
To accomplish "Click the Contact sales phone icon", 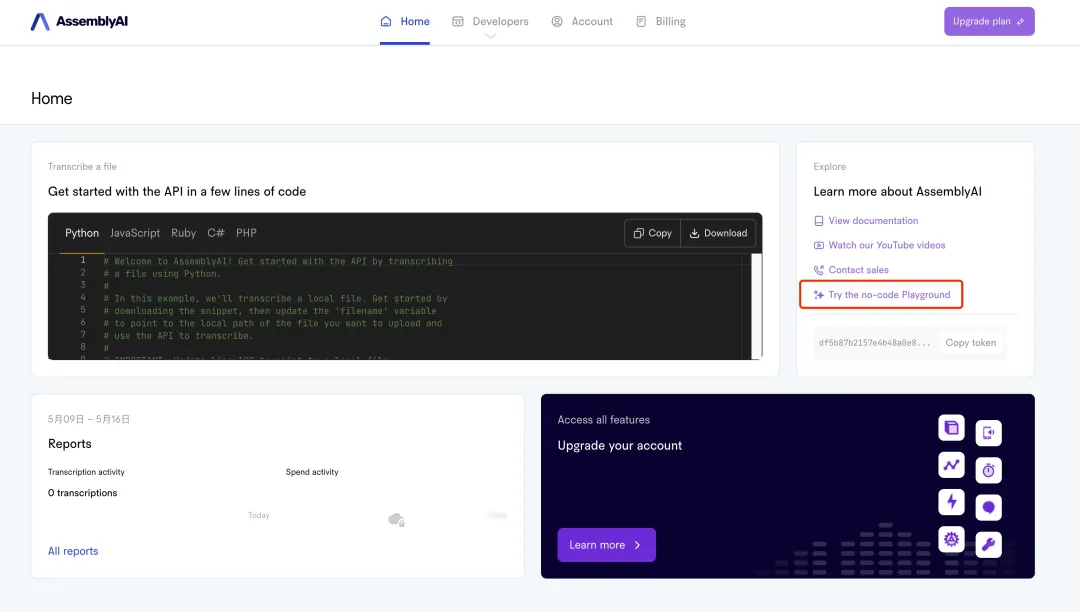I will (818, 270).
